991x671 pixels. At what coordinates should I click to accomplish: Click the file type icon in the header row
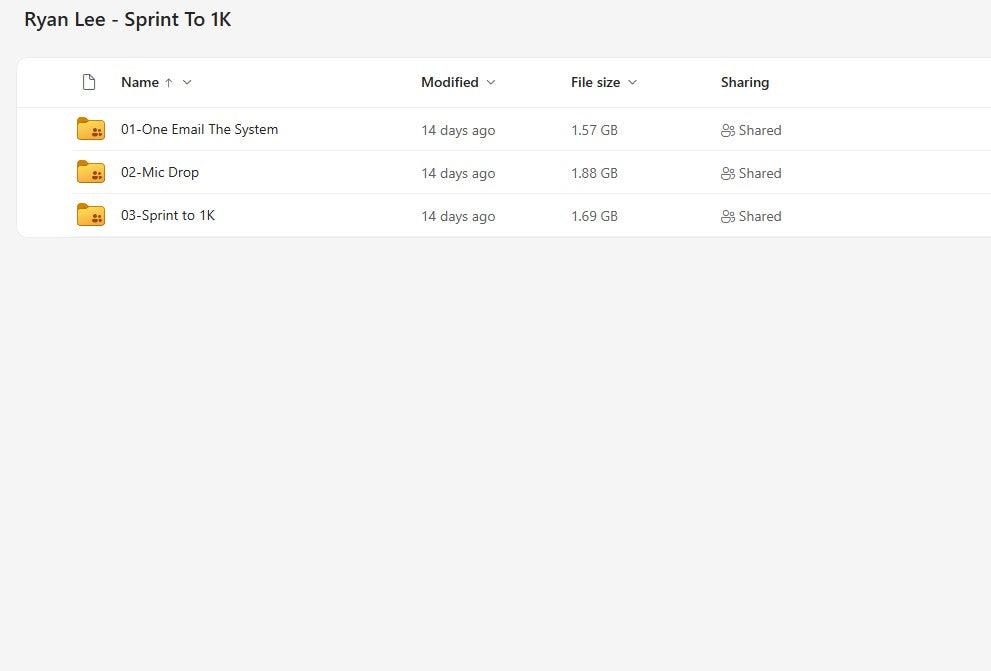click(88, 82)
